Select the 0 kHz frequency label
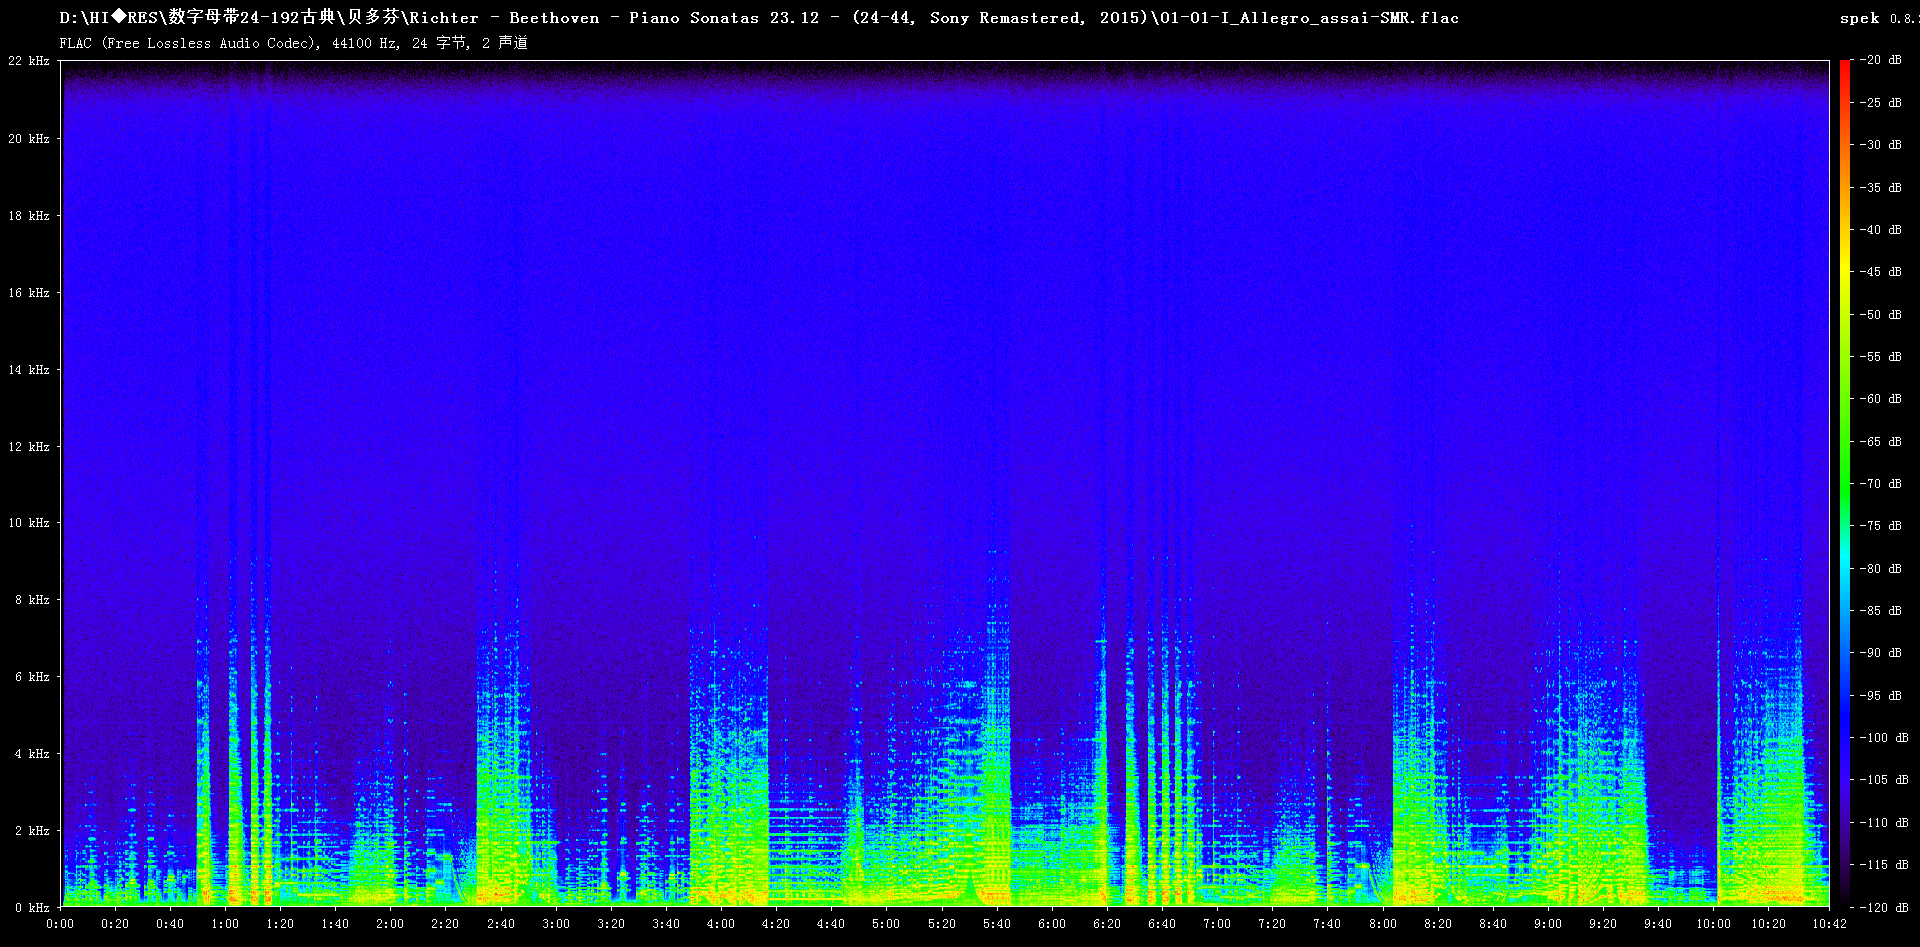Screen dimensions: 1920x947 click(32, 908)
